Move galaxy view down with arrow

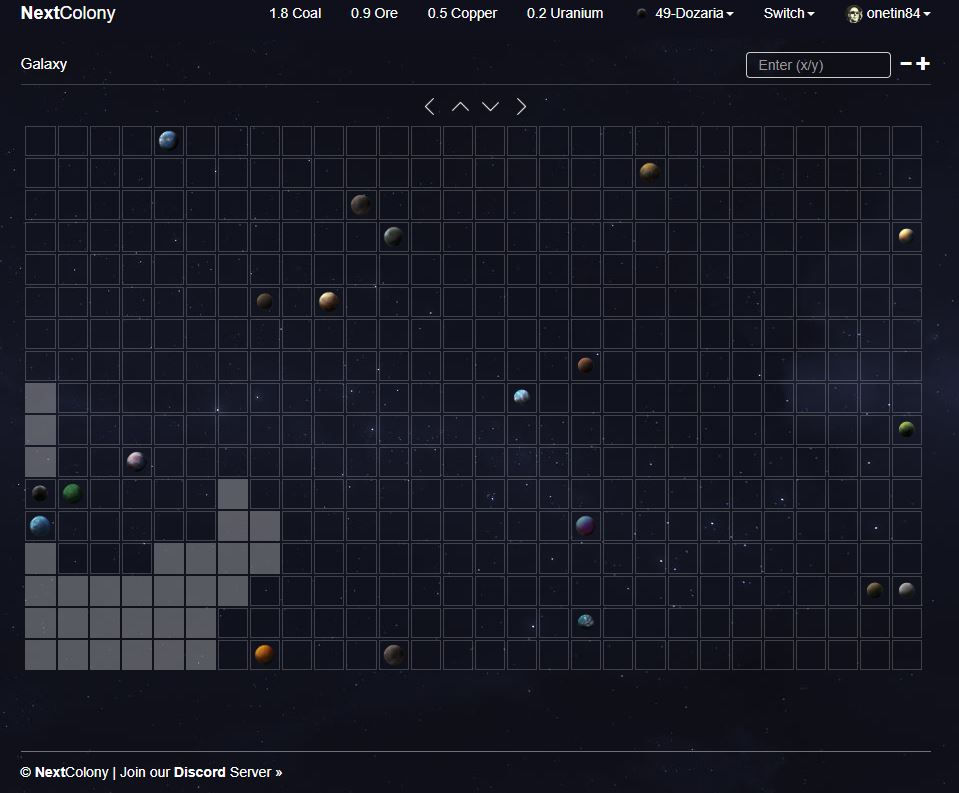tap(491, 106)
